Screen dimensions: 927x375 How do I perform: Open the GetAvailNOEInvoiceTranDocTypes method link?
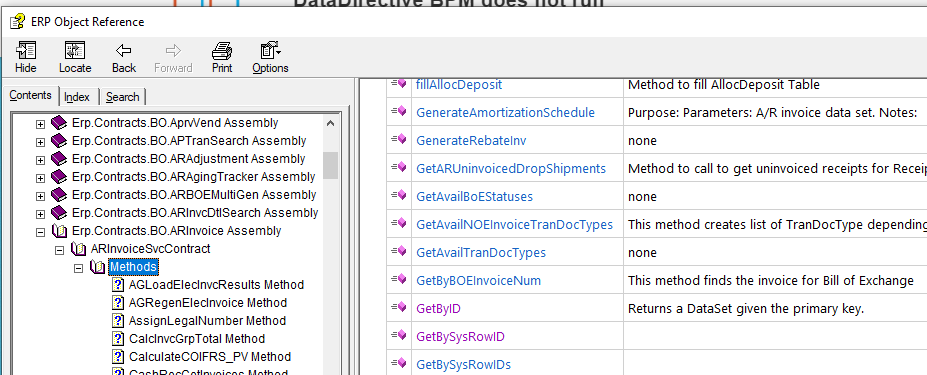coord(514,225)
